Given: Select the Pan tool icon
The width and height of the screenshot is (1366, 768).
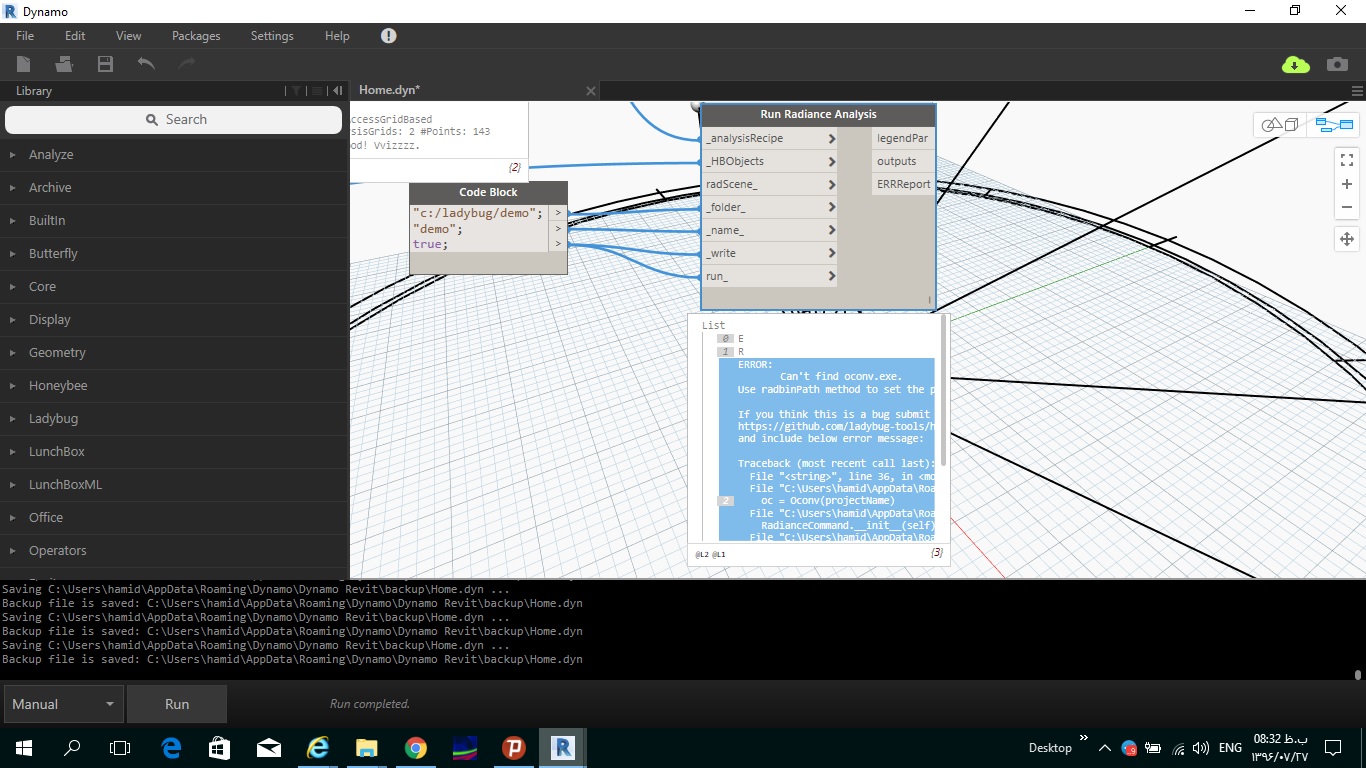Looking at the screenshot, I should click(x=1346, y=239).
